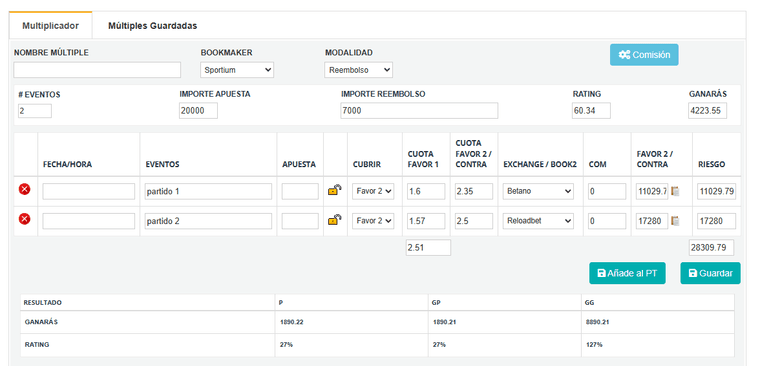The height and width of the screenshot is (366, 760).
Task: Edit the Cuota Favor 1 value 1.57
Action: tap(426, 221)
